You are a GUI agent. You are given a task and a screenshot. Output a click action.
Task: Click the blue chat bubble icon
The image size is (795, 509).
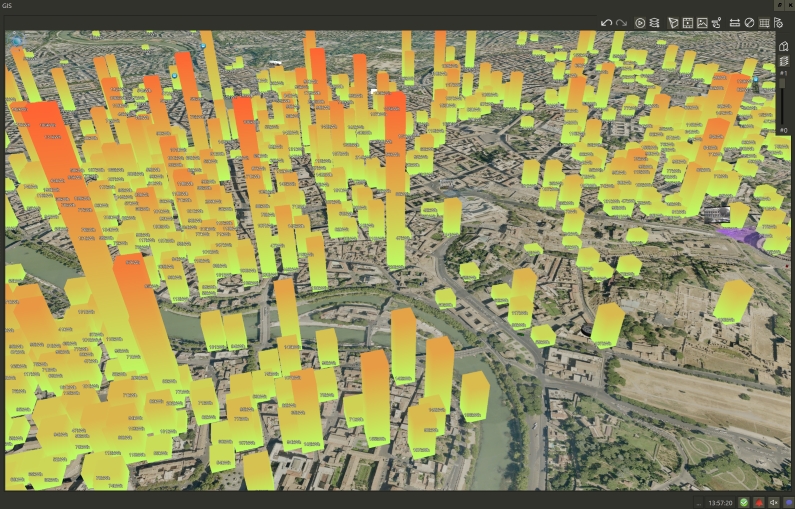787,502
